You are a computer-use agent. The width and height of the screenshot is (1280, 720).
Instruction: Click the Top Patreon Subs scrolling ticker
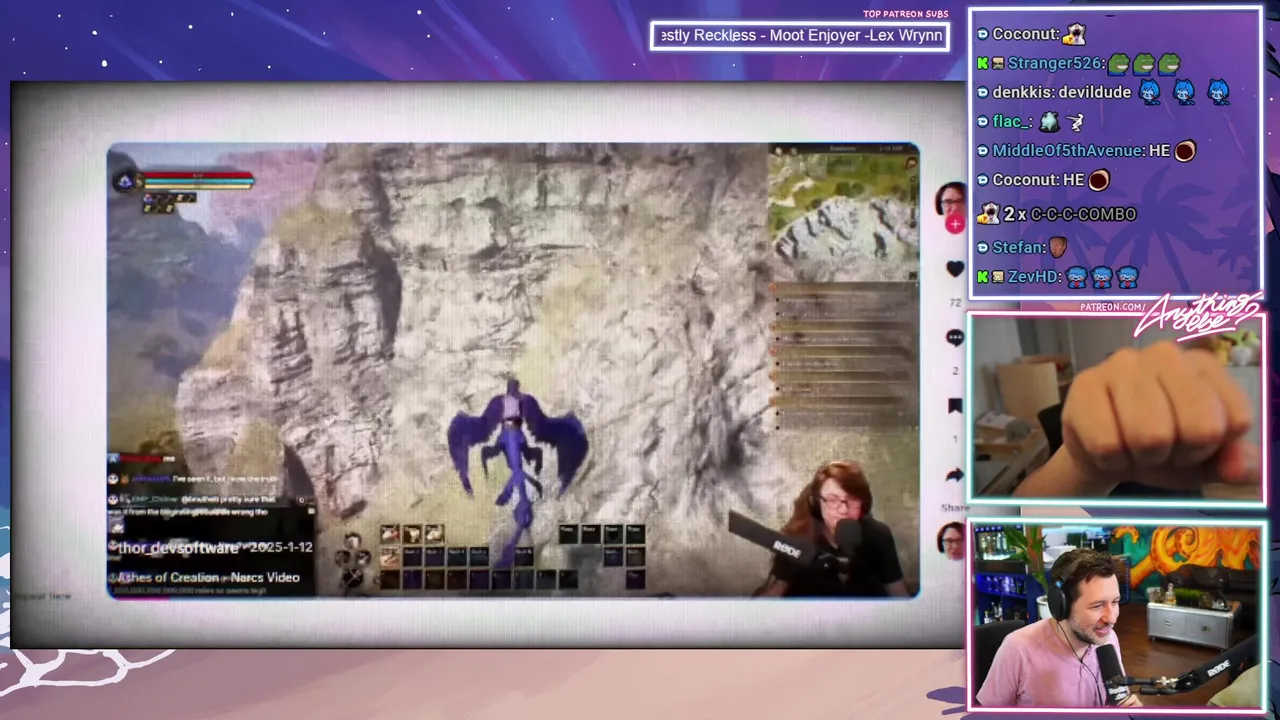point(799,36)
